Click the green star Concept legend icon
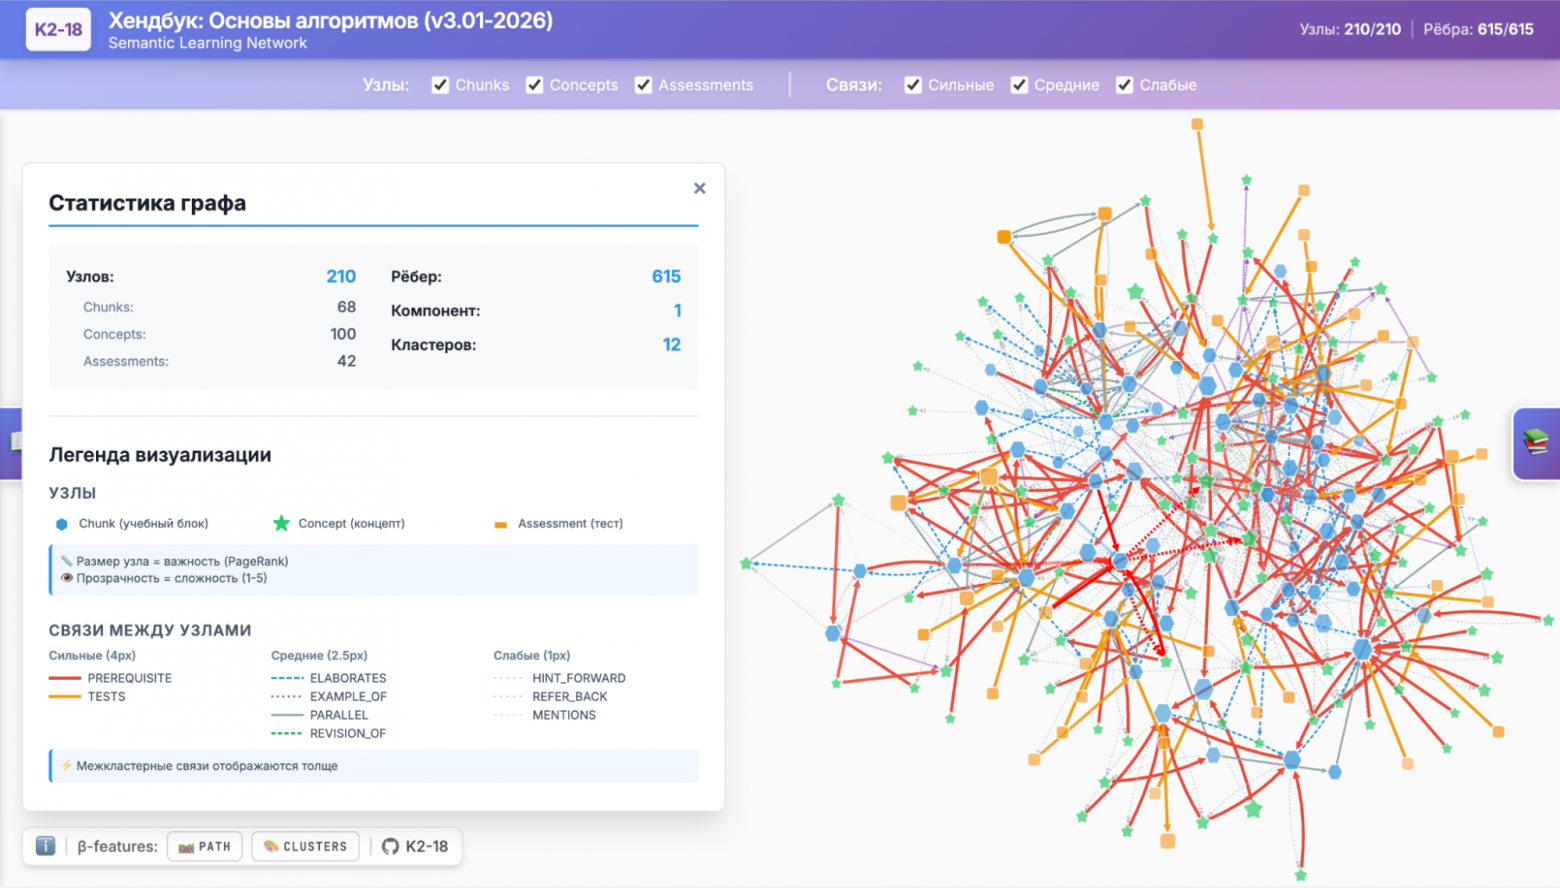 [281, 523]
